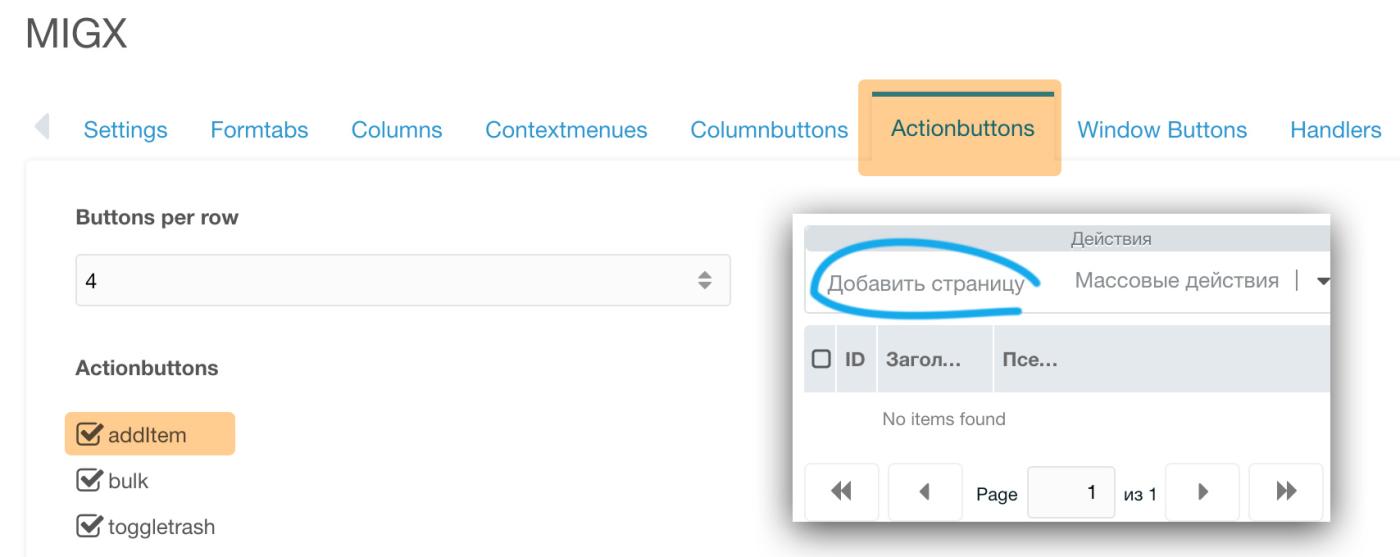Select the Contextmenues tab

(566, 130)
